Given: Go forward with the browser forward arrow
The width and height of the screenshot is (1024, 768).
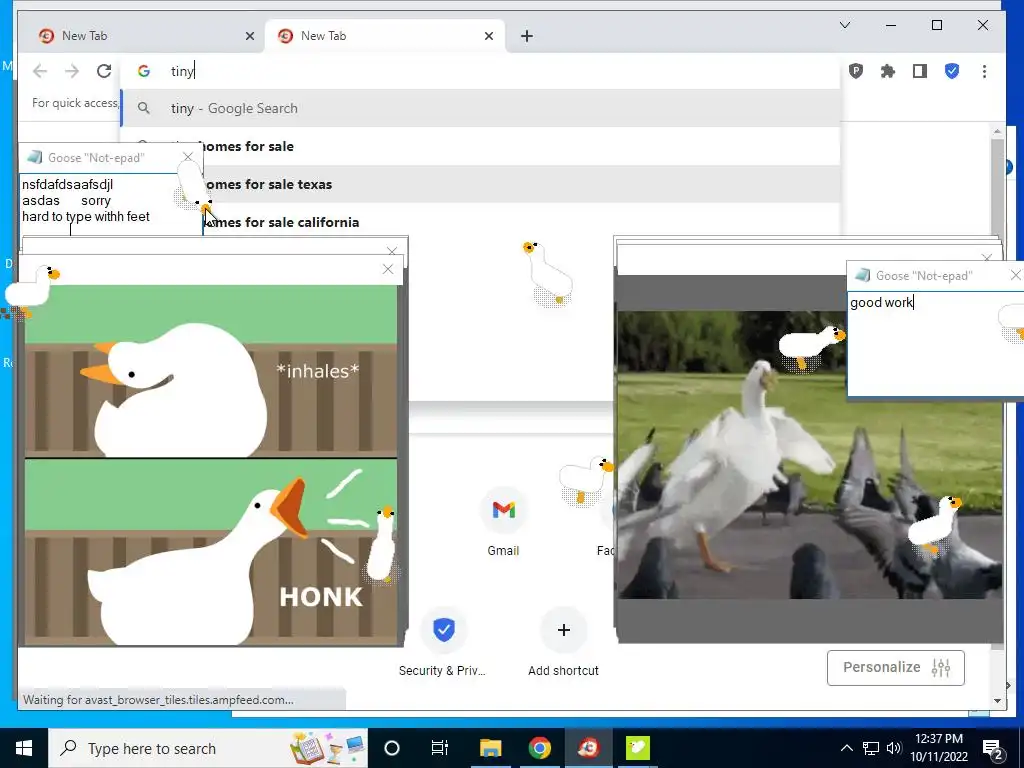Looking at the screenshot, I should coord(72,71).
